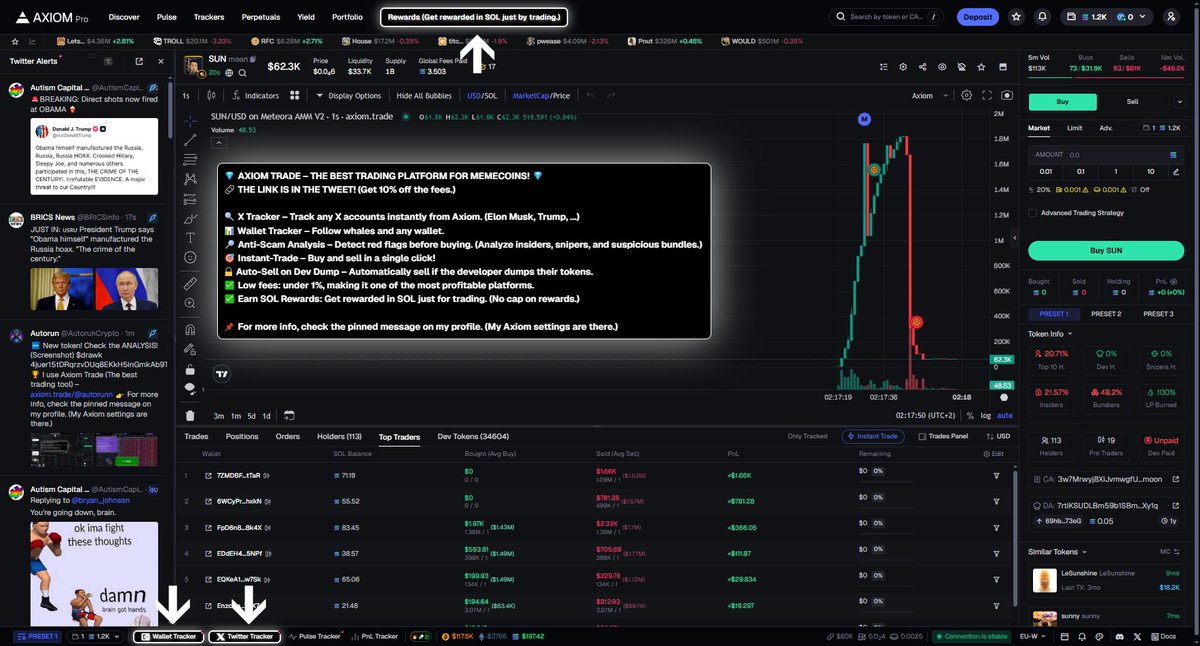Toggle visibility eye icon in token header
Viewport: 1200px width, 646px height.
coord(942,66)
